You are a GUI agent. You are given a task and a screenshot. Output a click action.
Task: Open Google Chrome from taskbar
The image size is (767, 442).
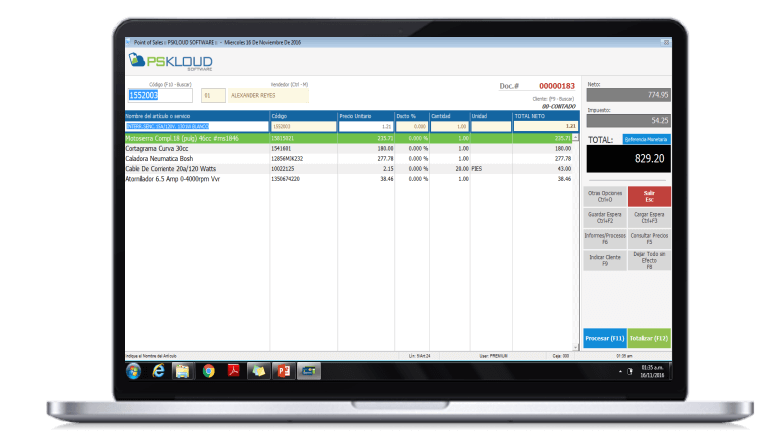209,371
